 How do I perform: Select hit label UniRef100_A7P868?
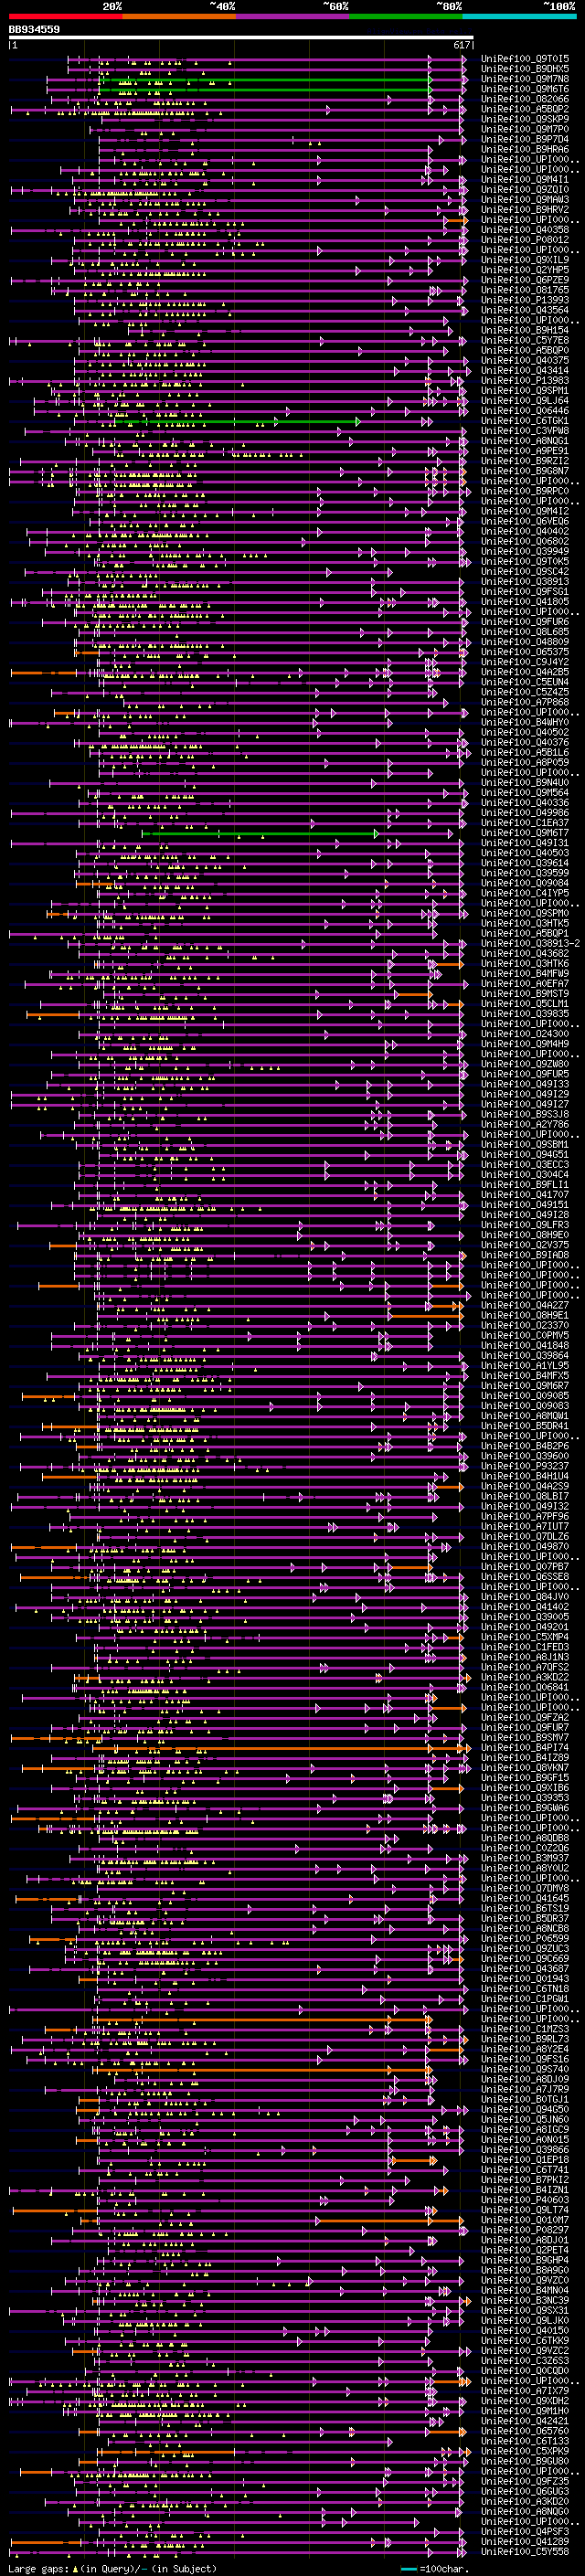click(x=524, y=702)
